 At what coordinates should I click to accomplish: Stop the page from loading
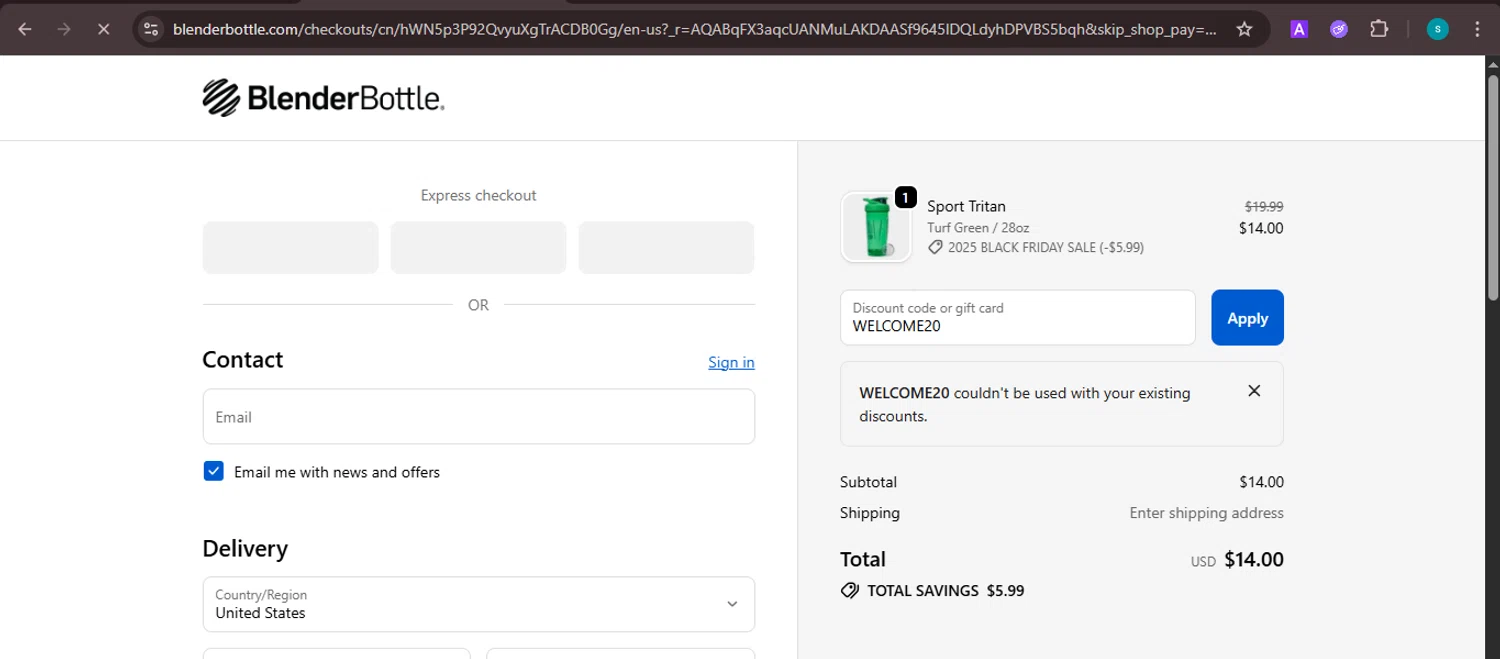coord(103,29)
